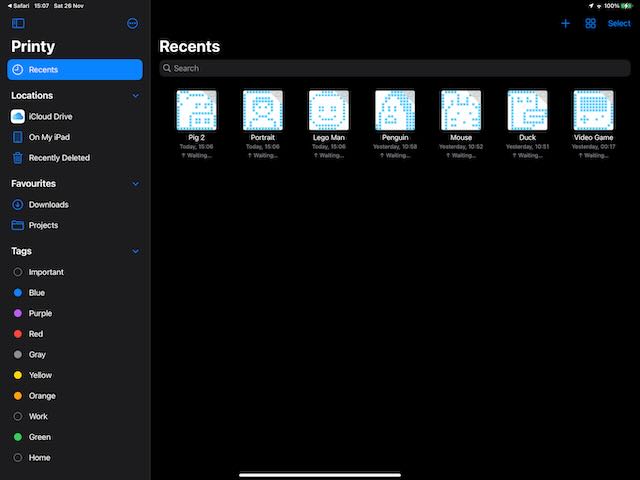
Task: Open the Pig 2 document thumbnail
Action: click(196, 110)
